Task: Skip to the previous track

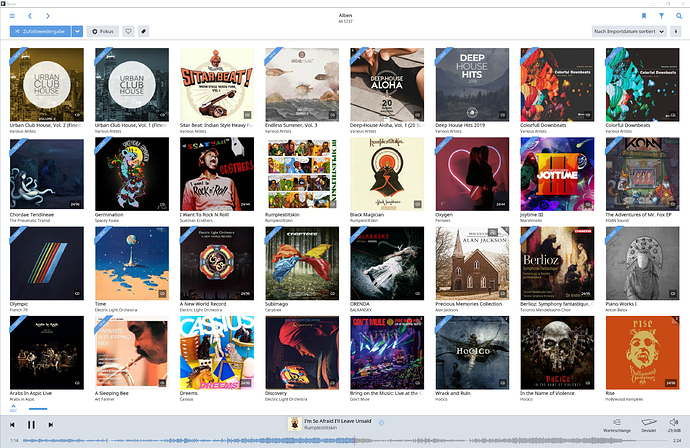Action: pos(12,425)
